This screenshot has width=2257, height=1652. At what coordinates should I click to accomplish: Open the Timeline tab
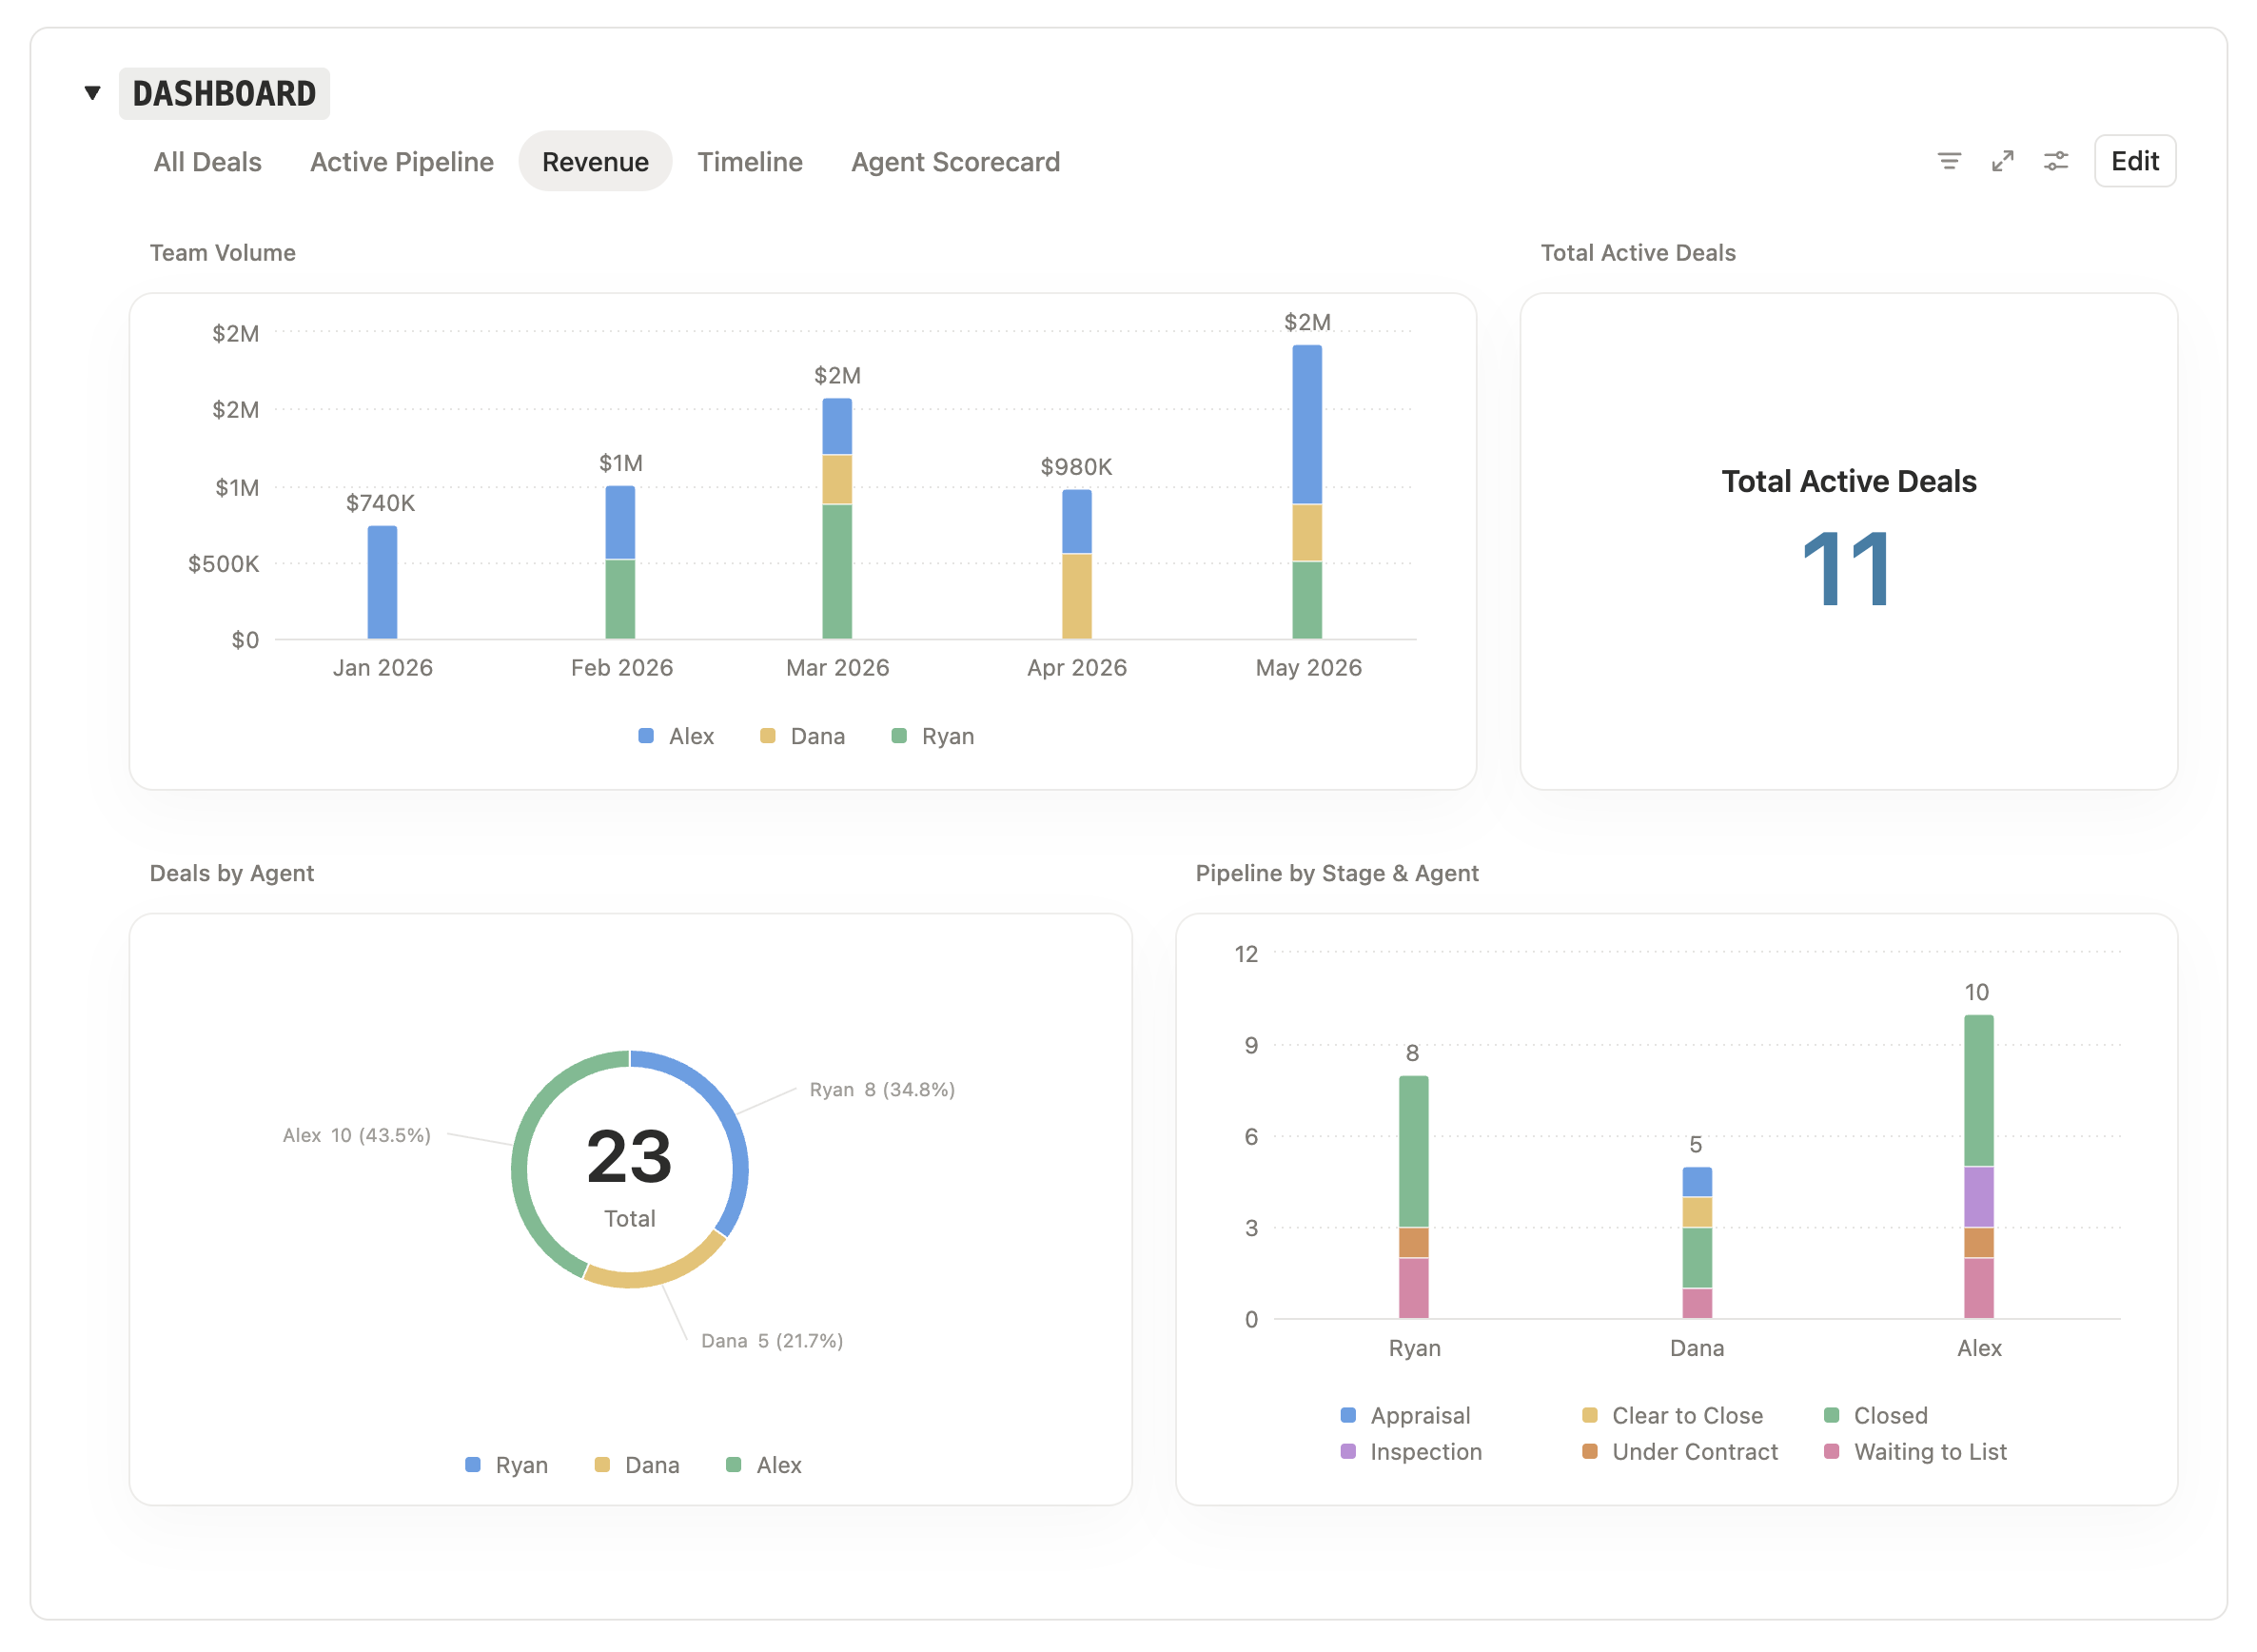point(749,161)
